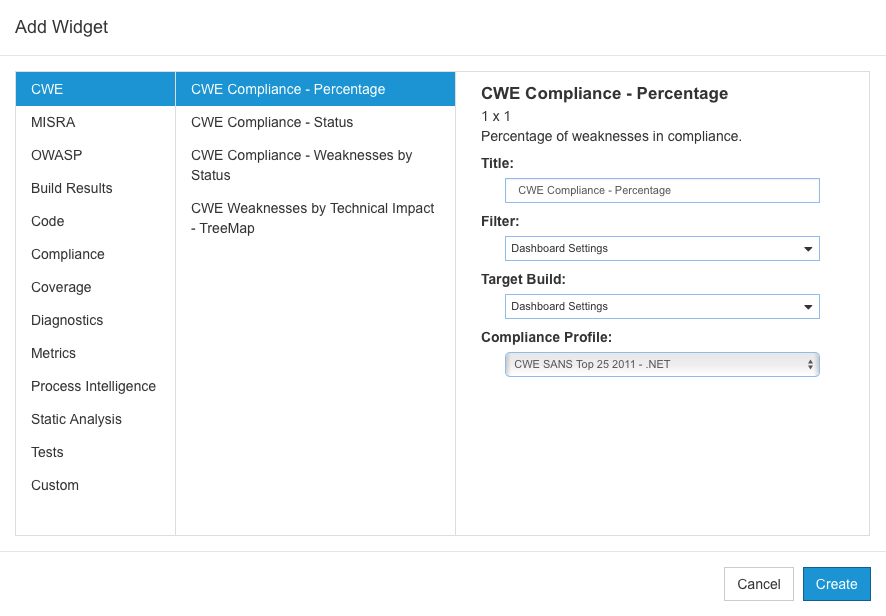Click the Title input field
The image size is (886, 616).
662,190
